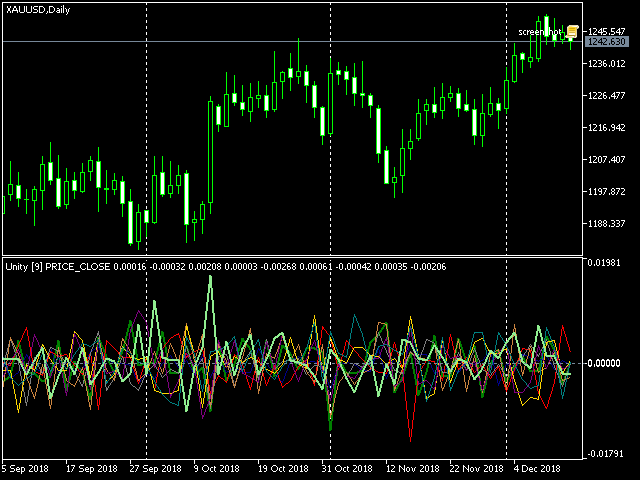Click the tall light-green indicator spike peak
The height and width of the screenshot is (480, 640).
tap(211, 278)
